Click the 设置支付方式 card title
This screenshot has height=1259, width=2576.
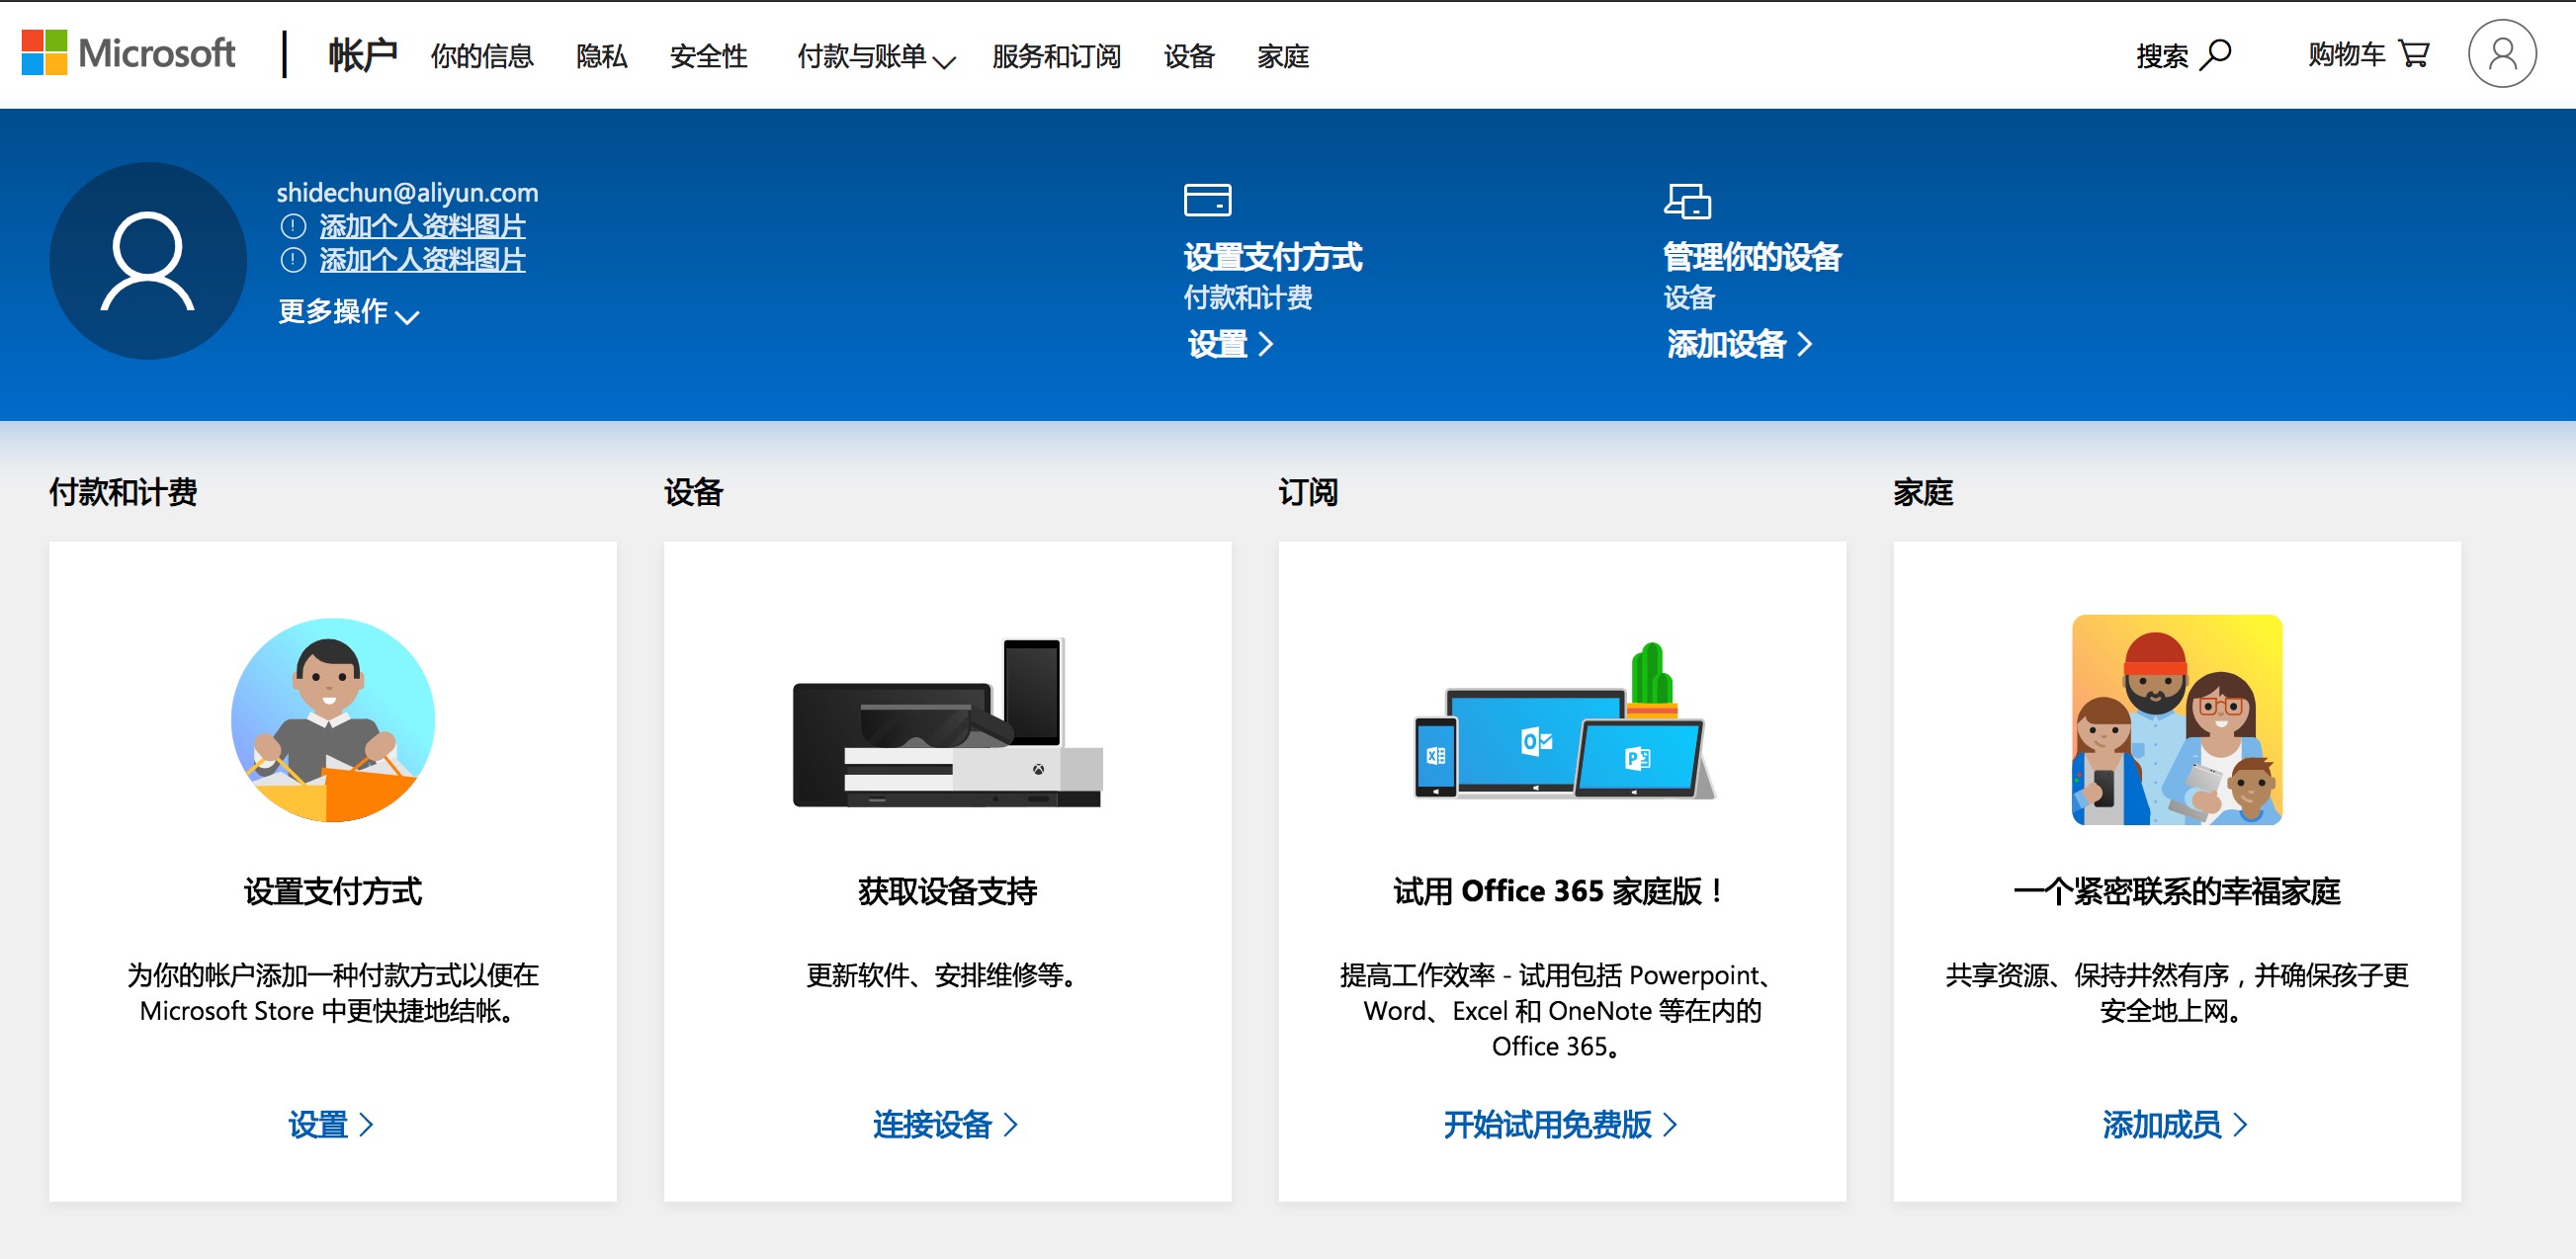coord(333,891)
